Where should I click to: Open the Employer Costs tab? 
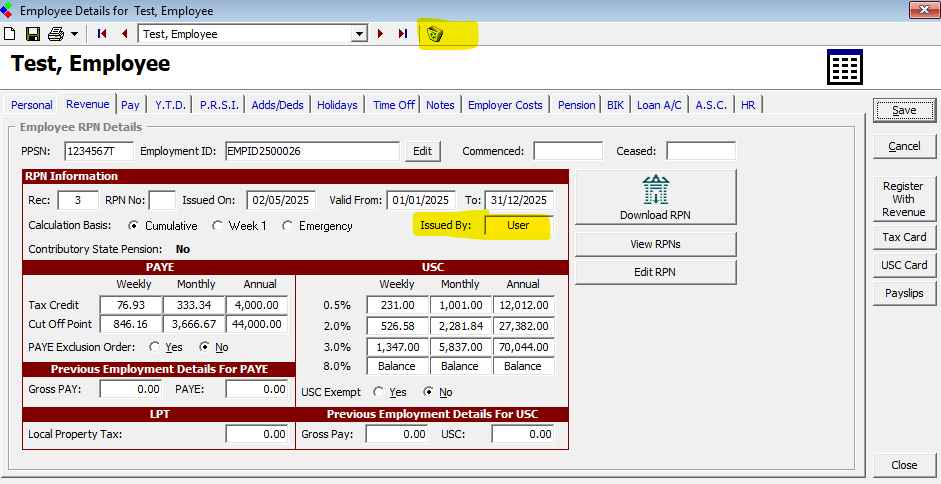[x=505, y=105]
